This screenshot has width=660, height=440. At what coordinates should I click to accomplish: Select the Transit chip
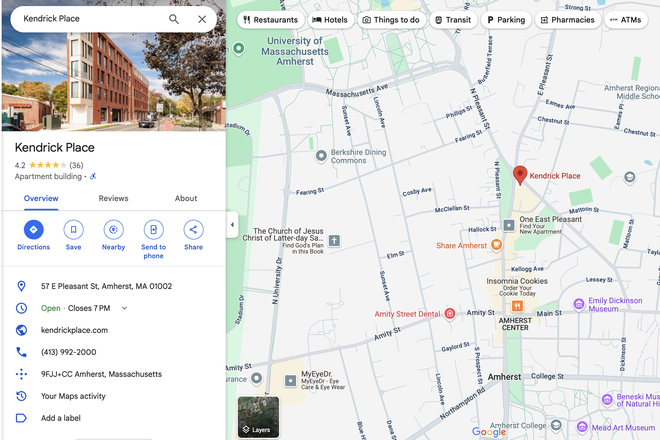(x=453, y=20)
